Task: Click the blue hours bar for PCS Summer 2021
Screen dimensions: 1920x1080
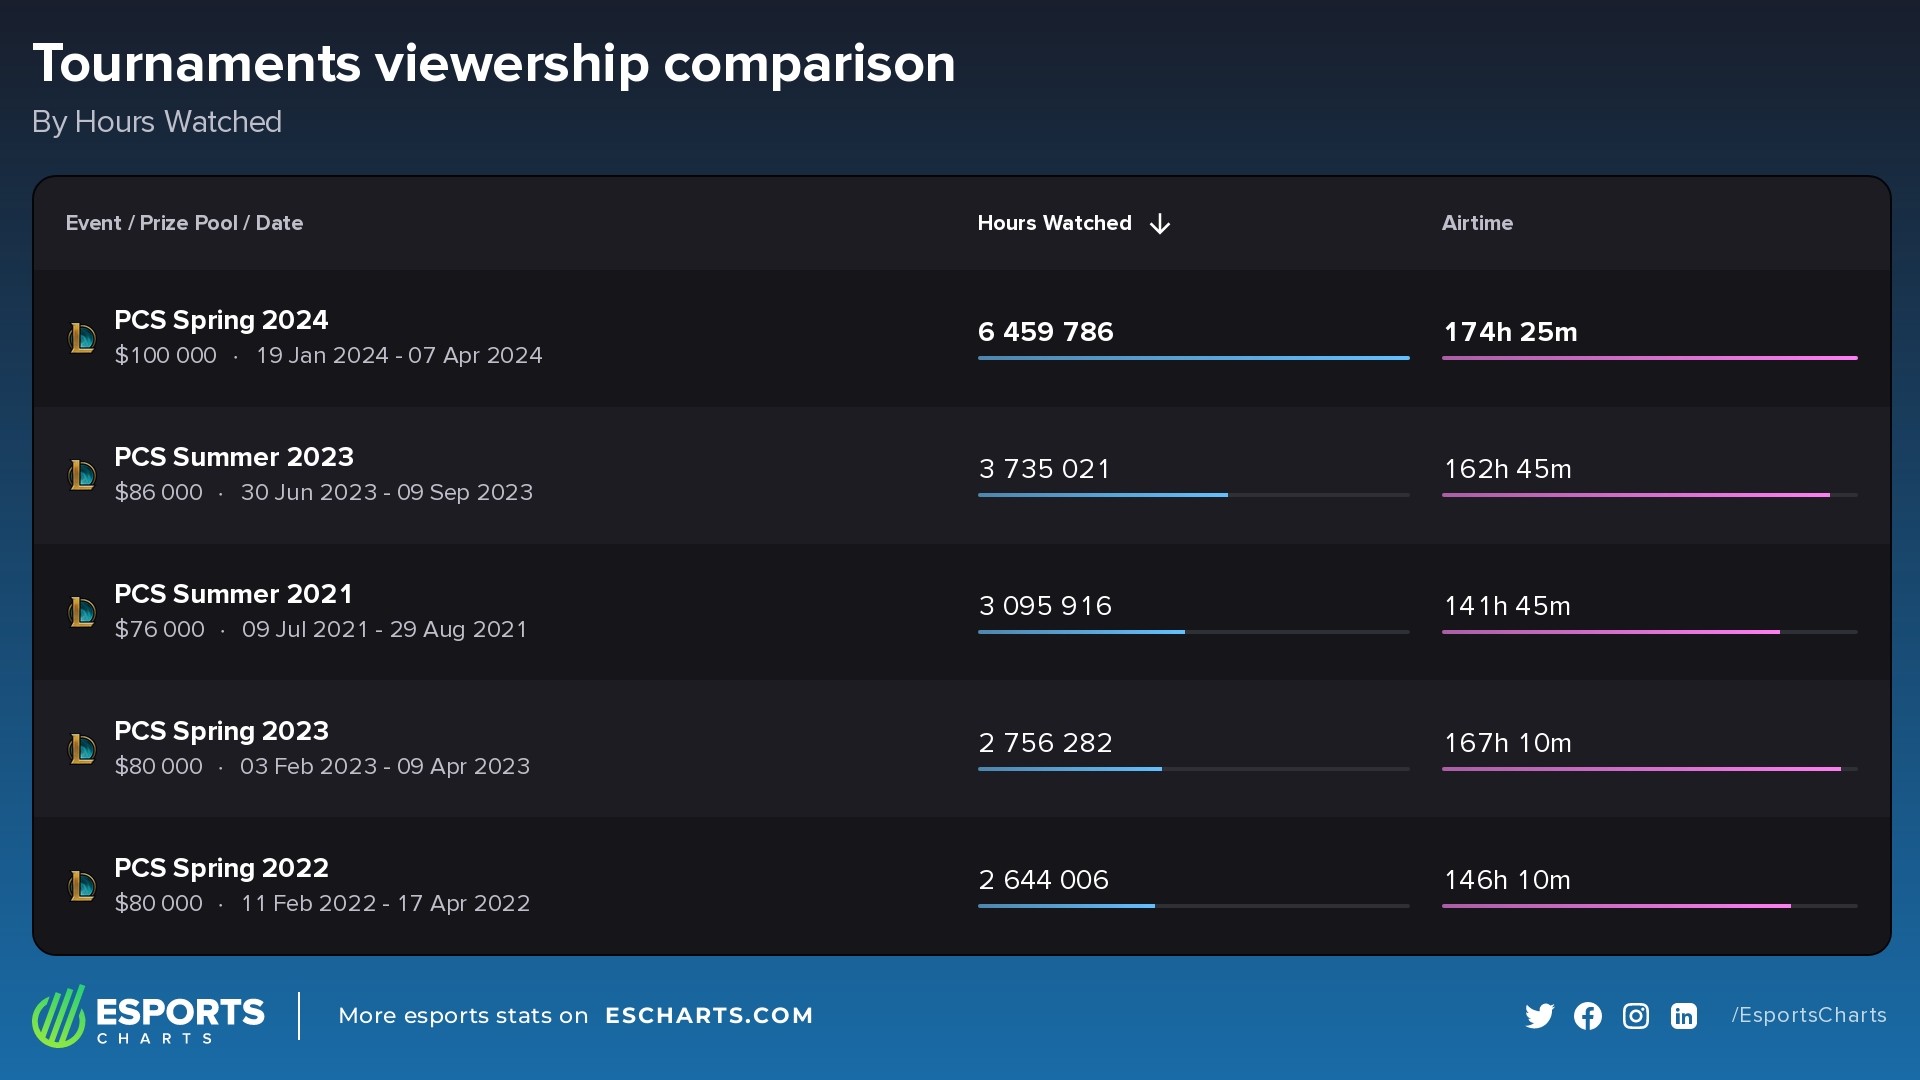Action: tap(1081, 632)
